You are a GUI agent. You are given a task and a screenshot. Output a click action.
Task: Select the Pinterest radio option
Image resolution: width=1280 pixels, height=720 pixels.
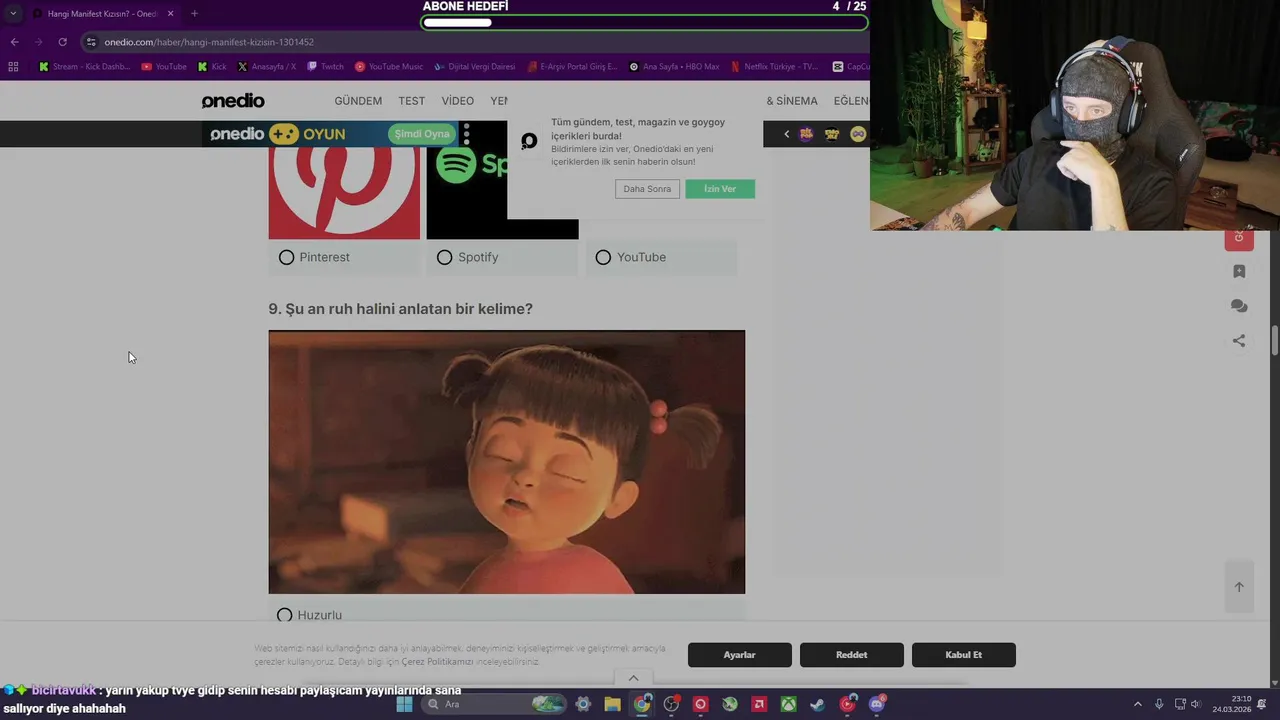(287, 257)
